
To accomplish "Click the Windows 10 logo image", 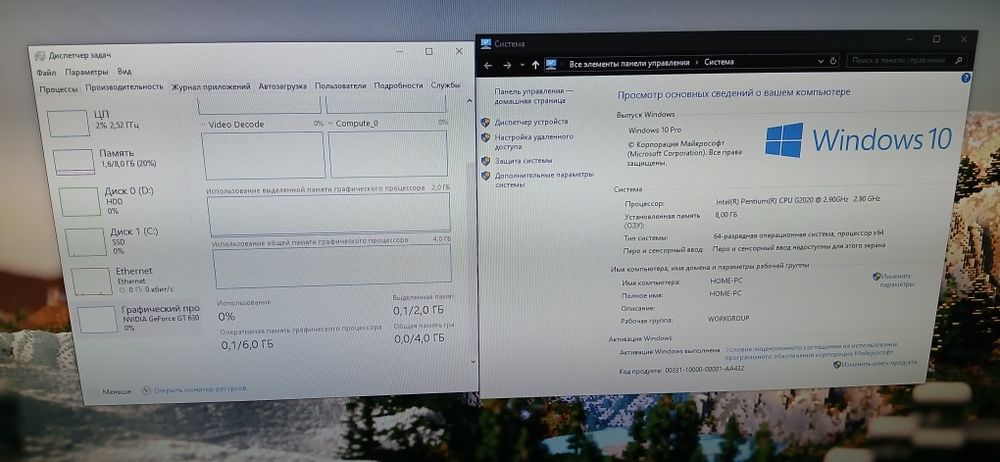I will pos(858,140).
